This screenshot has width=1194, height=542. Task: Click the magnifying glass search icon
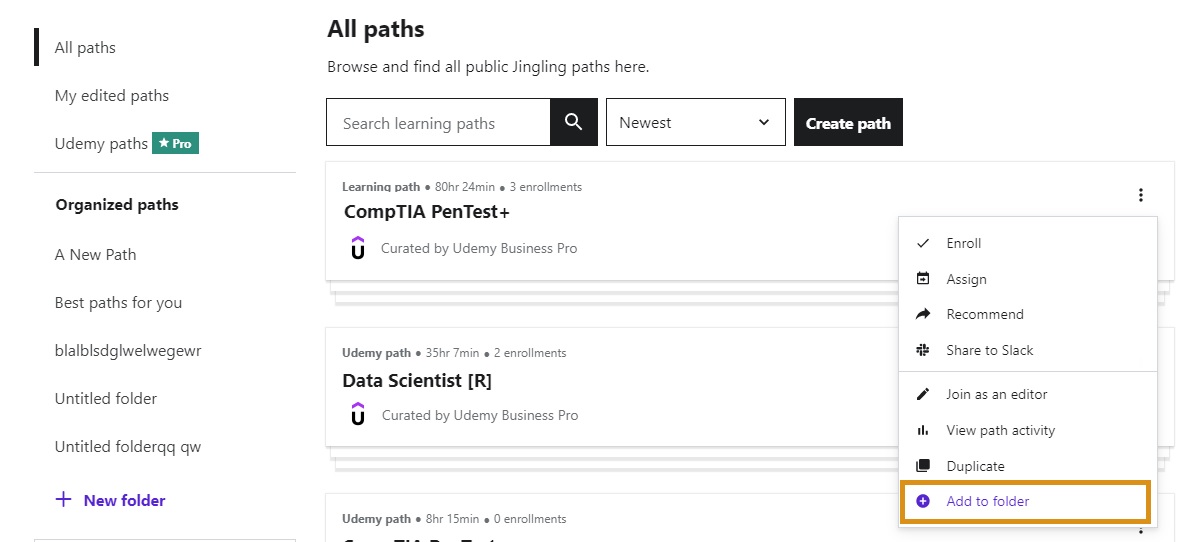click(x=573, y=122)
